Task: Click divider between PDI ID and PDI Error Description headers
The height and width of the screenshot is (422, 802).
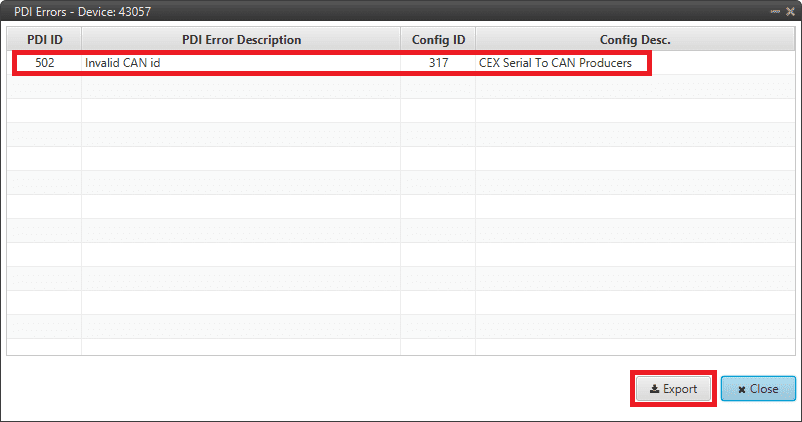Action: point(81,39)
